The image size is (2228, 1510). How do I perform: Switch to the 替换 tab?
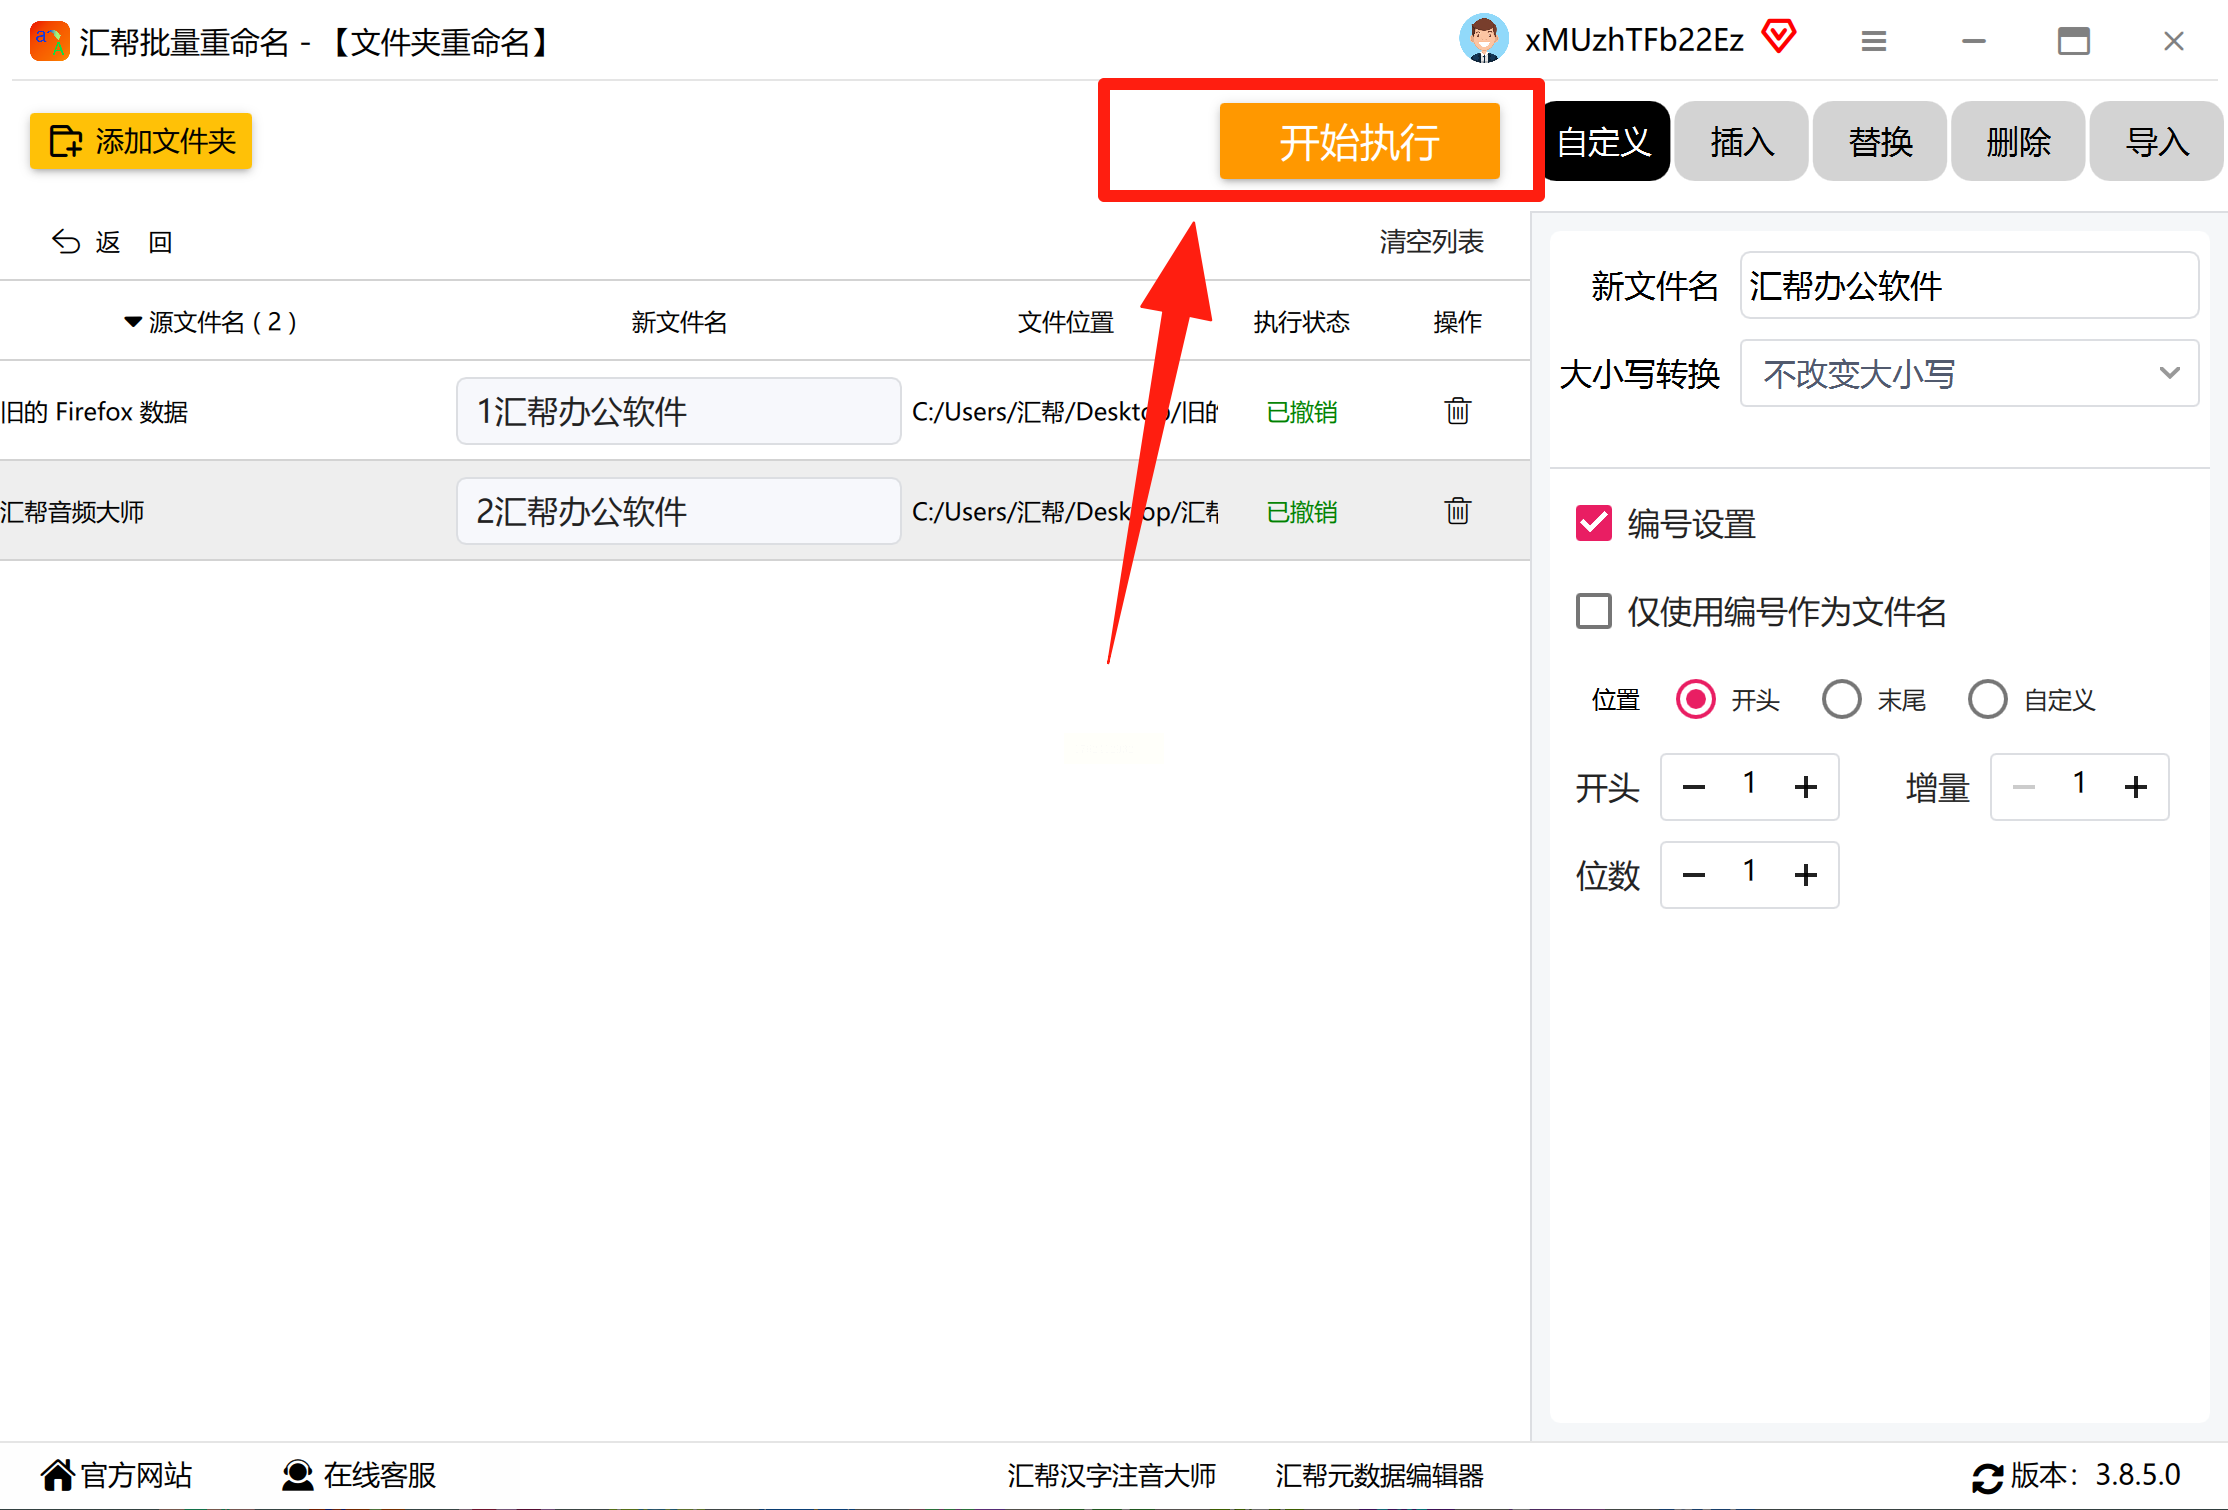click(x=1879, y=141)
